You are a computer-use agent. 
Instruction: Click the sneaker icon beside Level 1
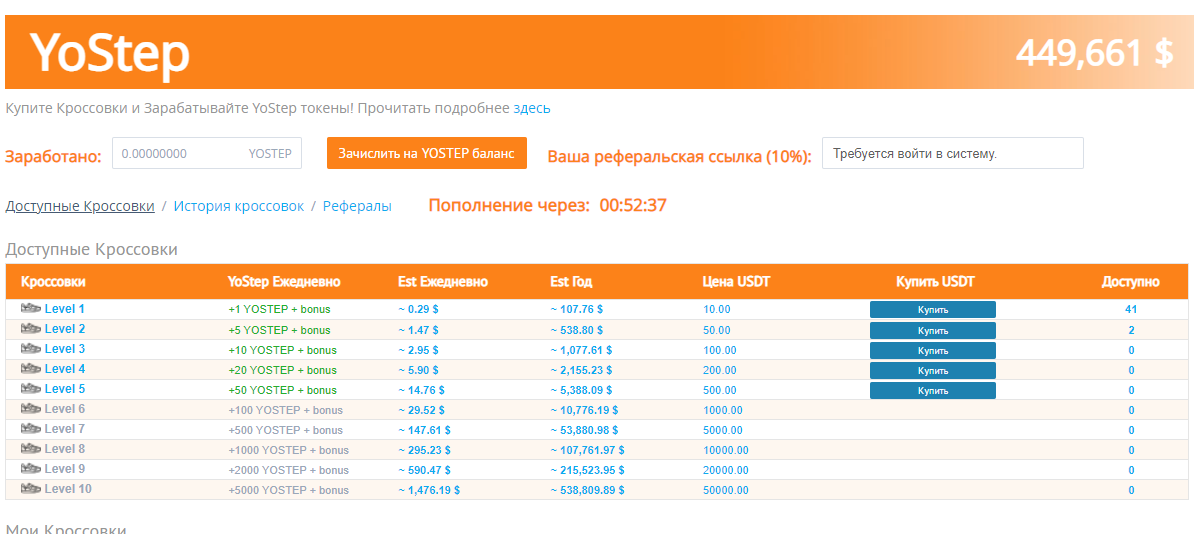pyautogui.click(x=30, y=309)
